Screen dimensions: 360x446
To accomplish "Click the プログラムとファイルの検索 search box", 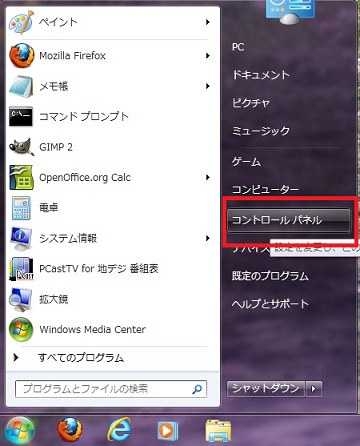I will tap(111, 389).
